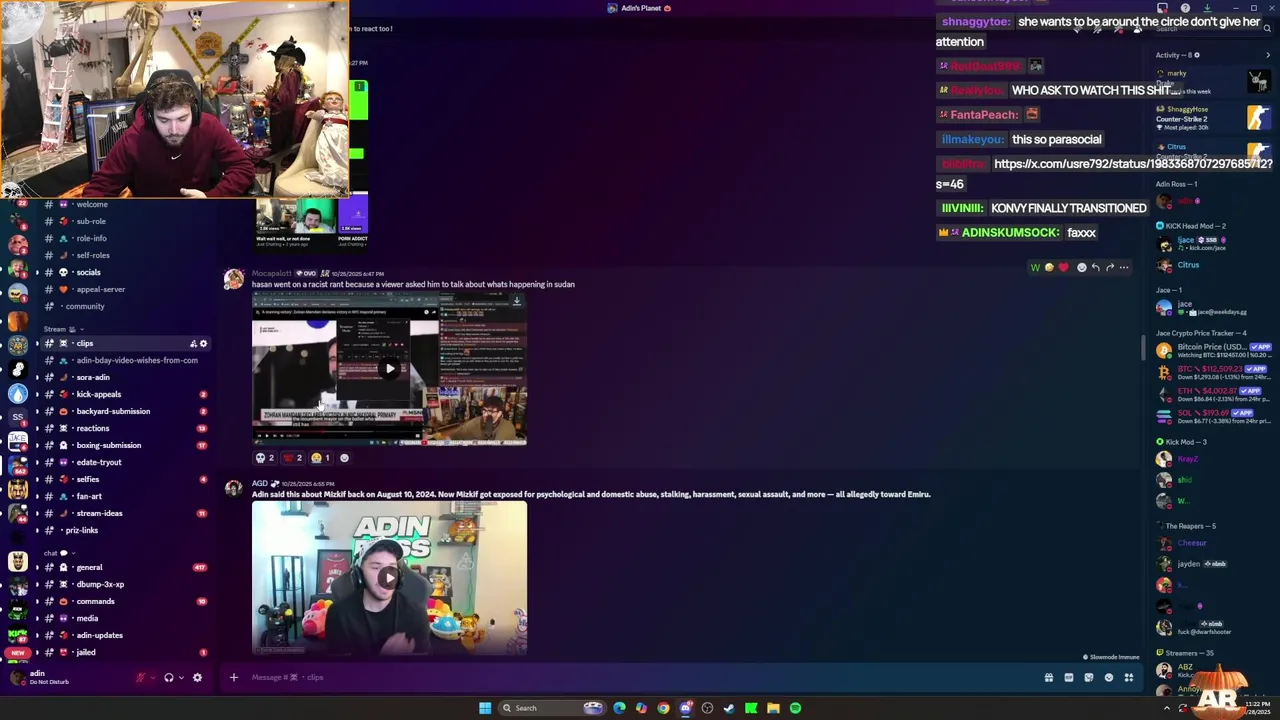
Task: Open Windows Start menu
Action: tap(485, 708)
